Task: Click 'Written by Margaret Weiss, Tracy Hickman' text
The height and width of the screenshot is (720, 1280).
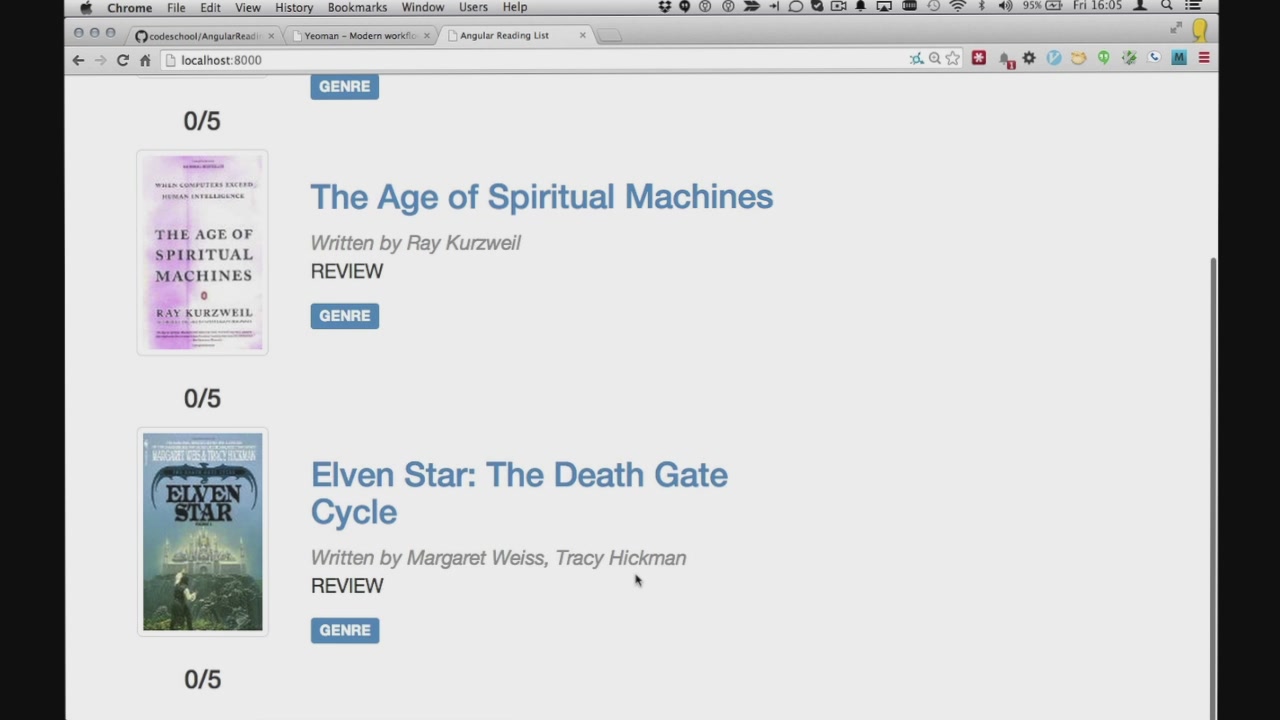Action: point(498,558)
